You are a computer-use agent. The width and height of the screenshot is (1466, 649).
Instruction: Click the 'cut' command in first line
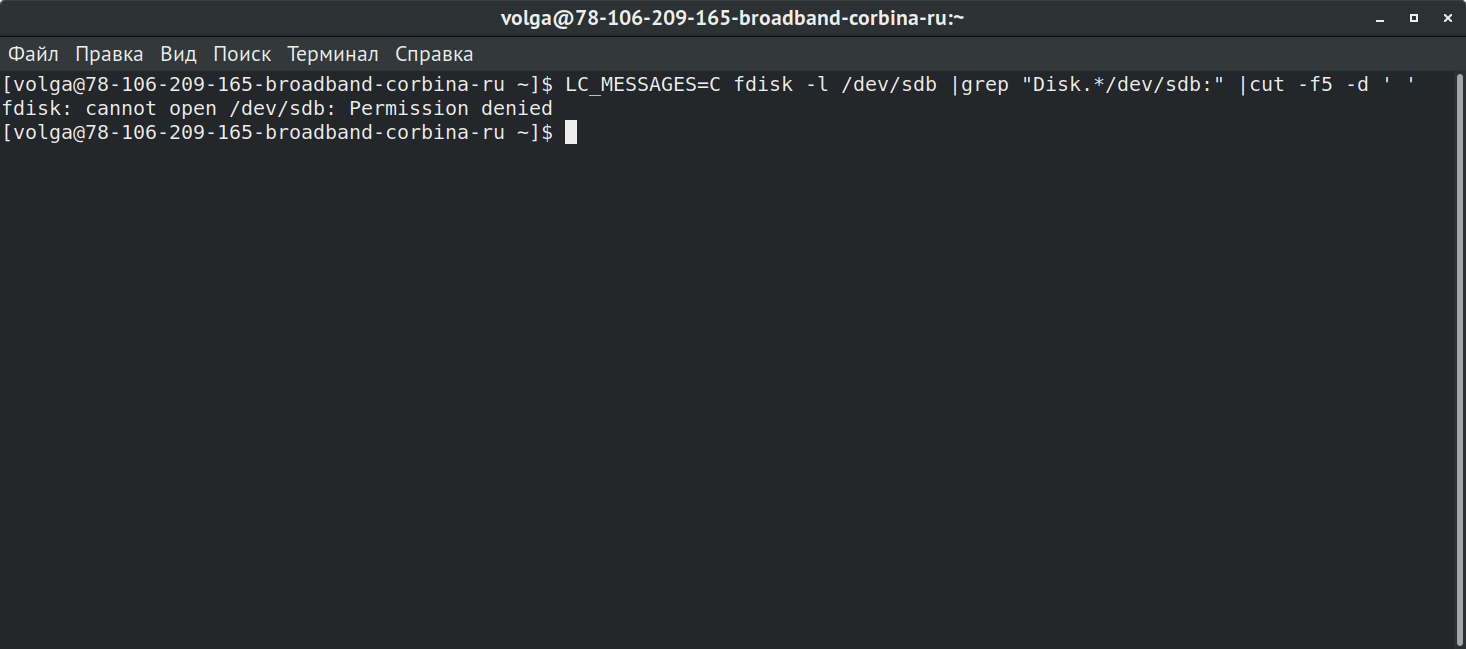pyautogui.click(x=1266, y=84)
